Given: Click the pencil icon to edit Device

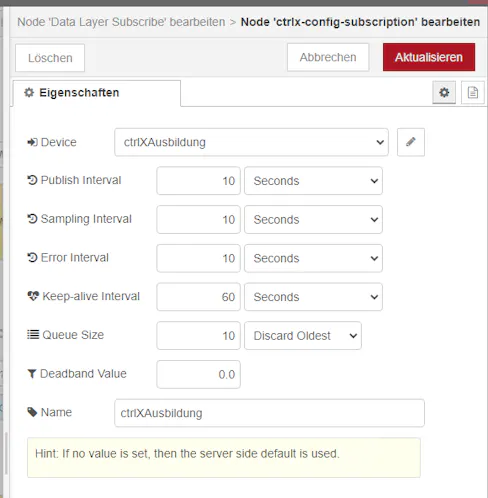Looking at the screenshot, I should tap(411, 142).
